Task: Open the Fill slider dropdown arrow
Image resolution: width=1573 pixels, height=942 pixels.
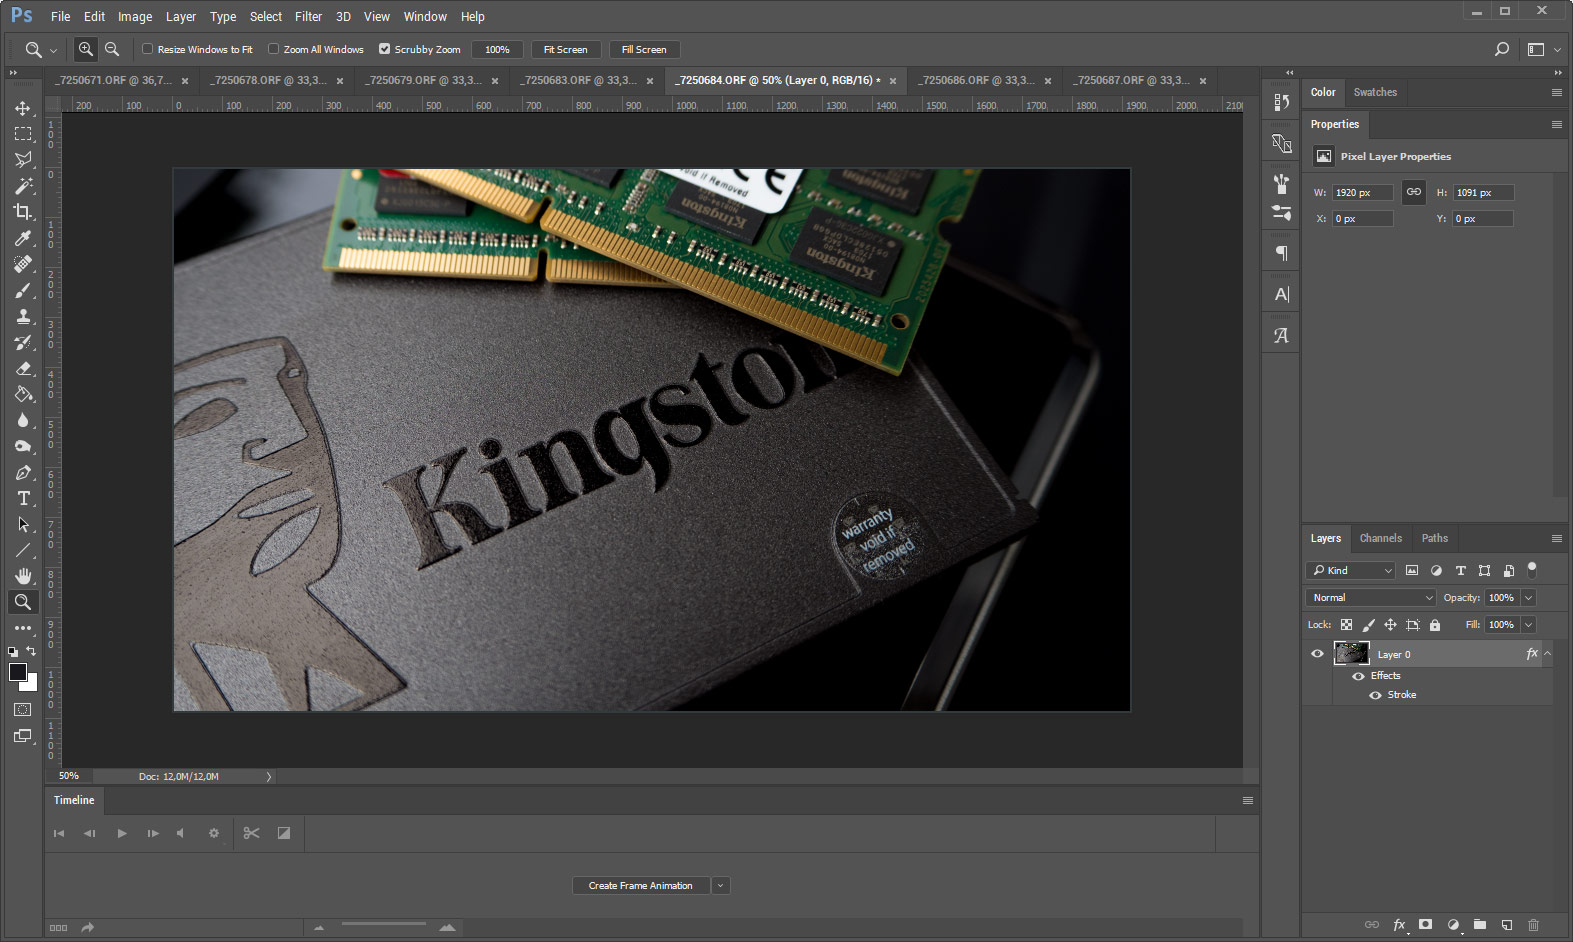Action: 1528,625
